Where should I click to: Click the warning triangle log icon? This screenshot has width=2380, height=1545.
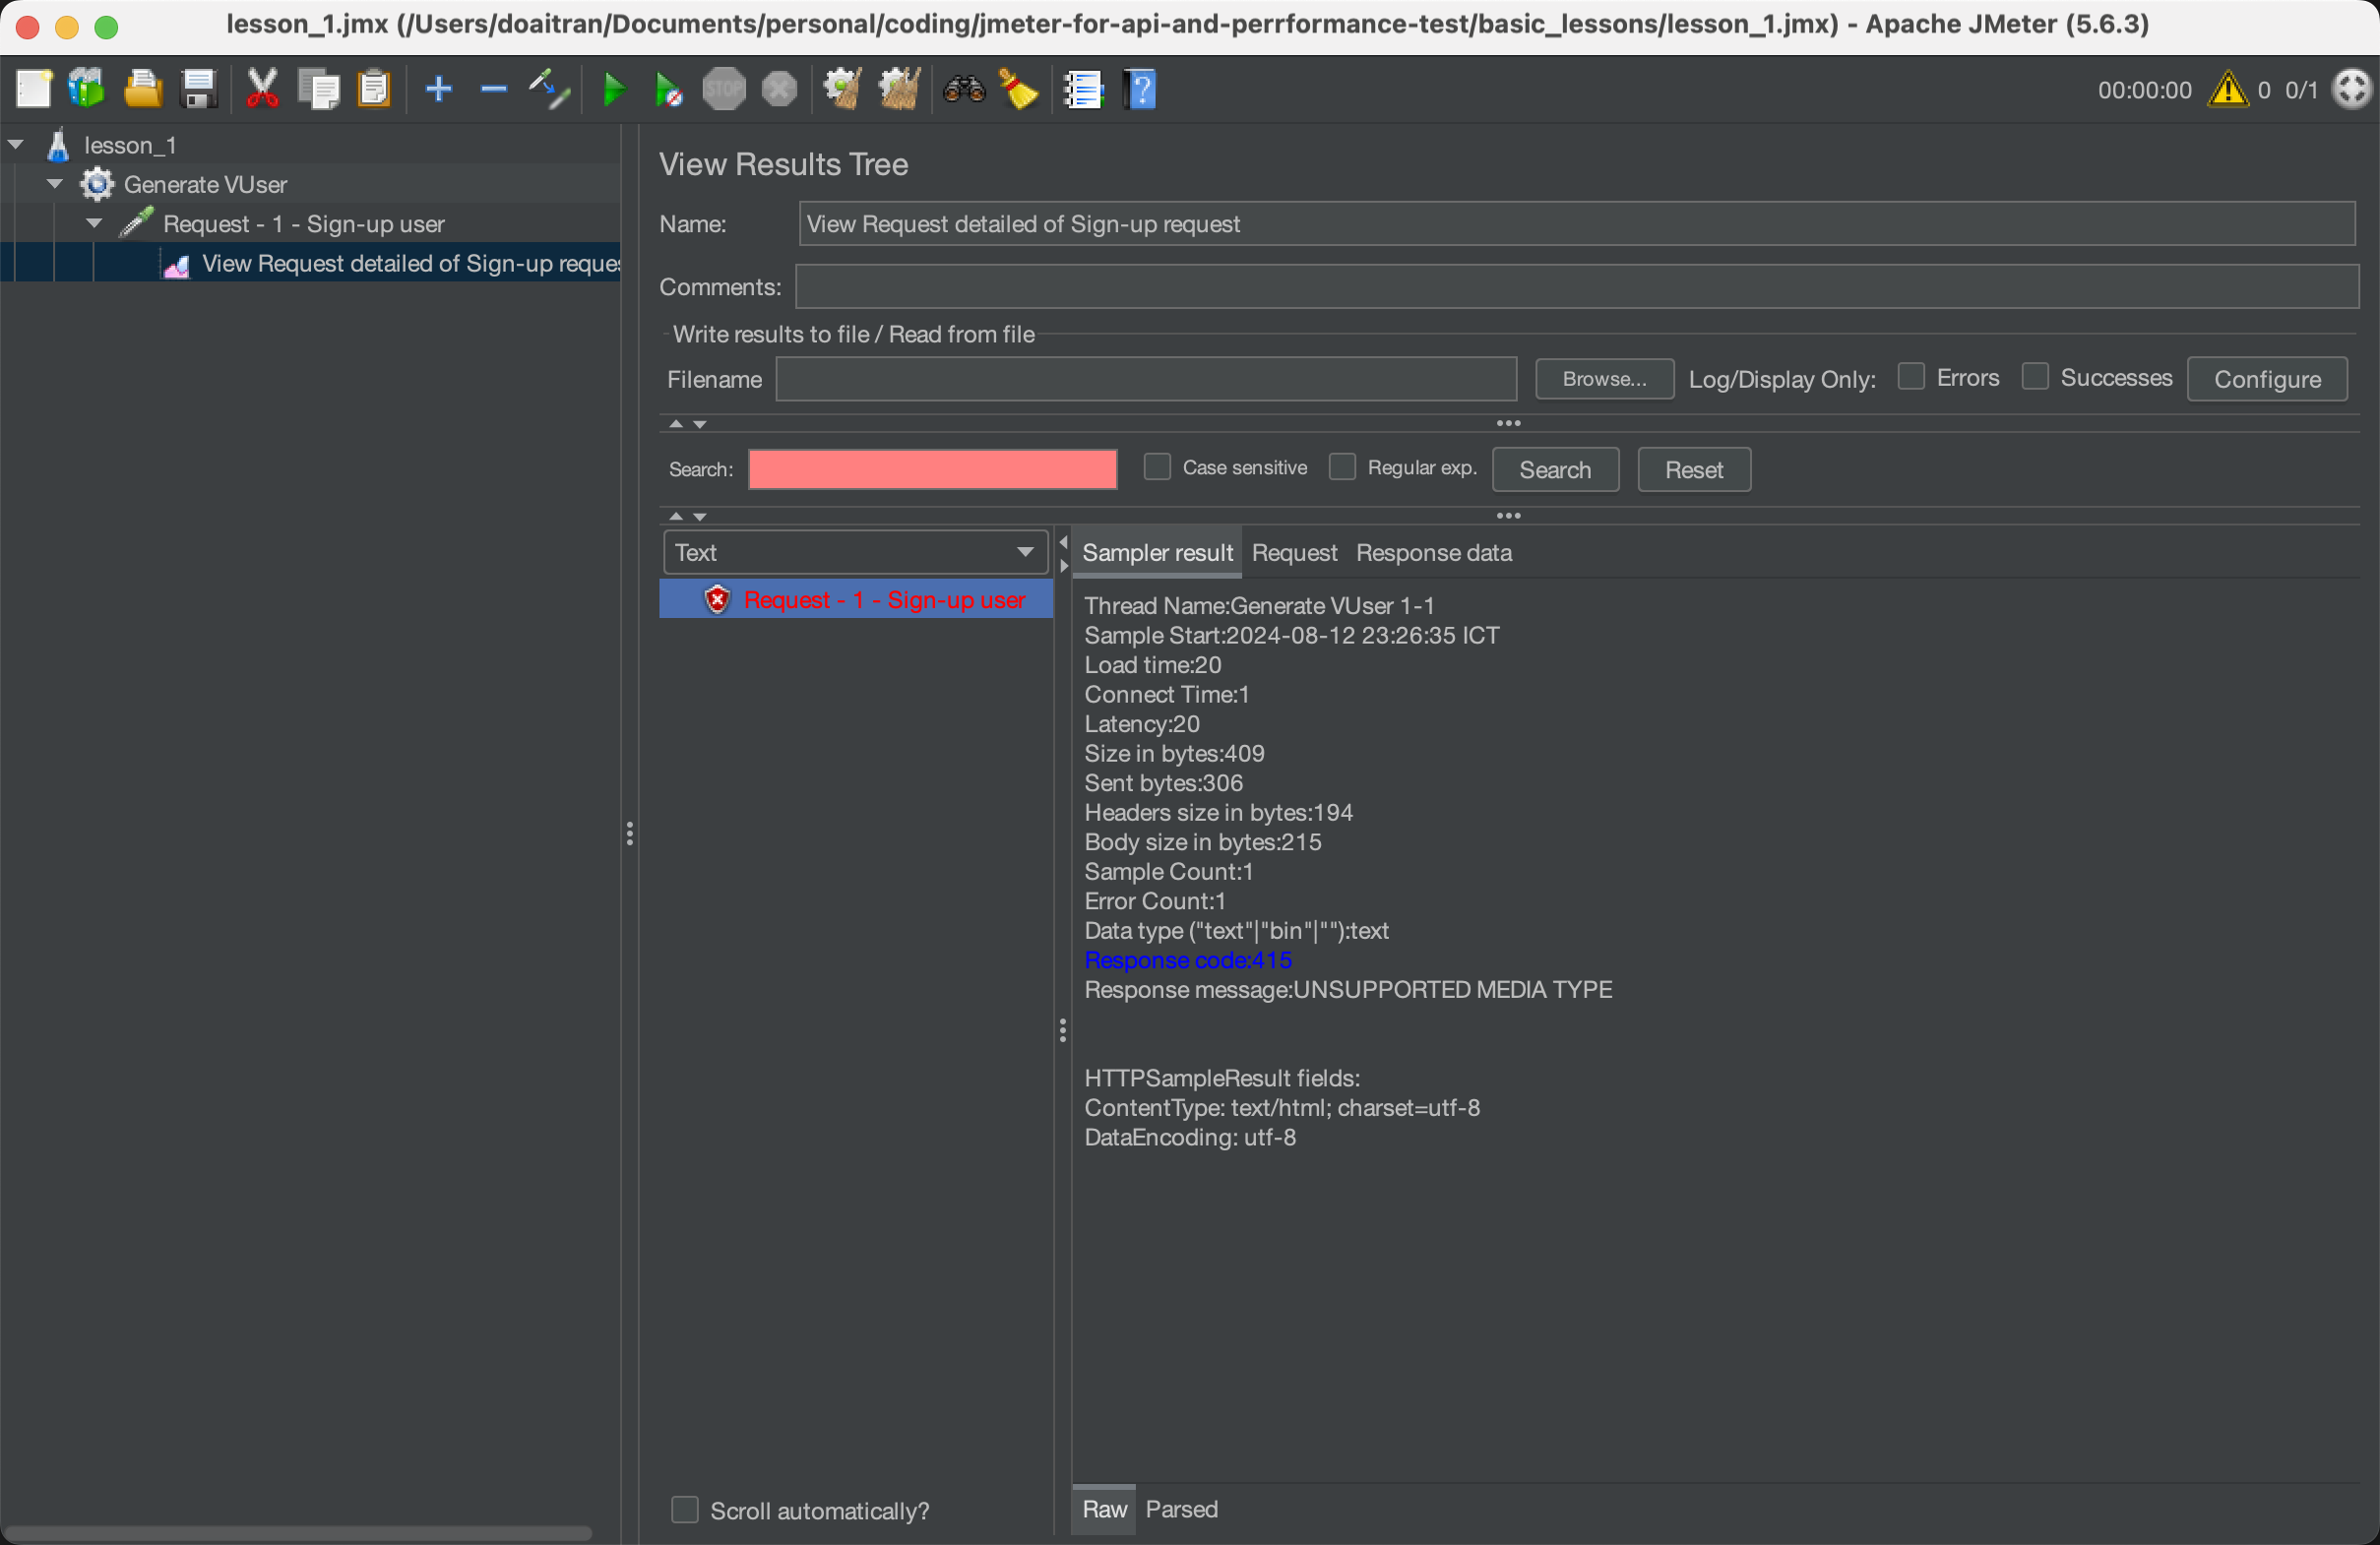point(2227,89)
